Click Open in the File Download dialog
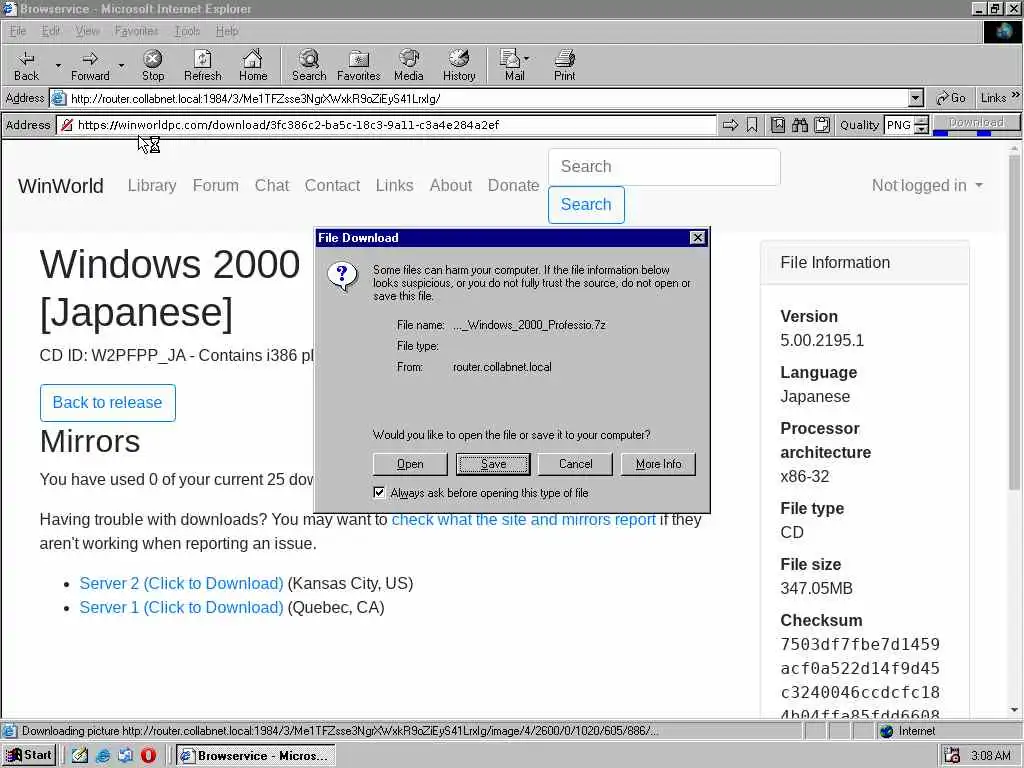Viewport: 1024px width, 768px height. coord(410,464)
